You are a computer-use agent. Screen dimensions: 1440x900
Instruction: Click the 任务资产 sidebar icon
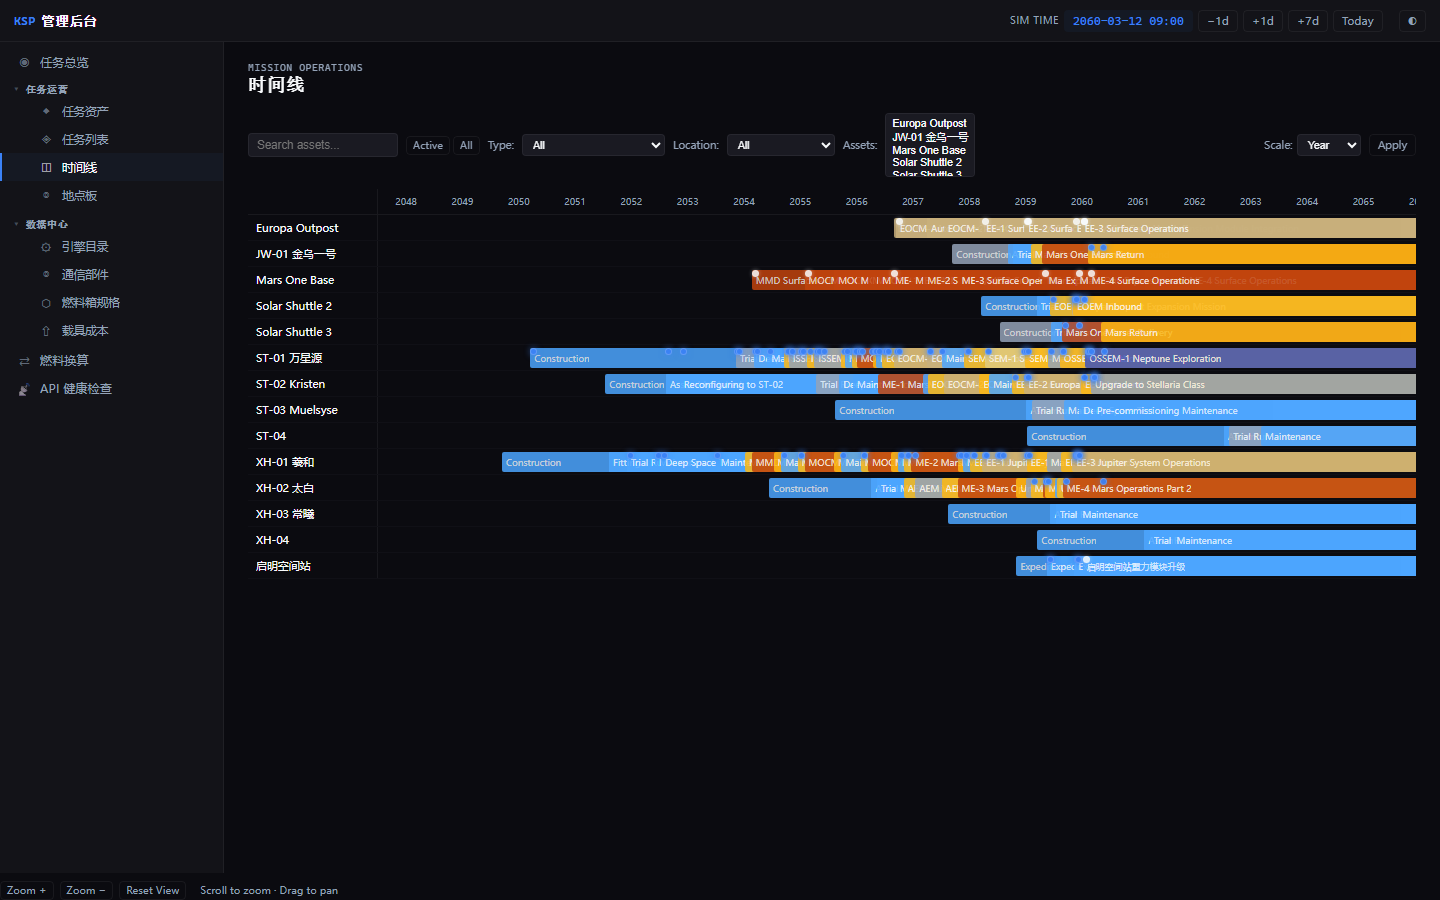46,111
